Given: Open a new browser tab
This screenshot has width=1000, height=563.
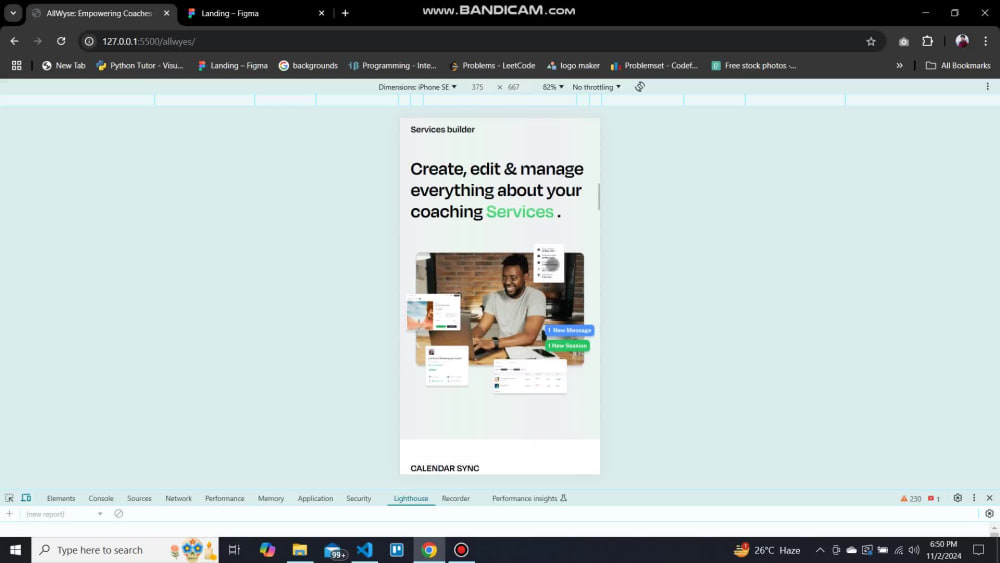Looking at the screenshot, I should (x=345, y=13).
